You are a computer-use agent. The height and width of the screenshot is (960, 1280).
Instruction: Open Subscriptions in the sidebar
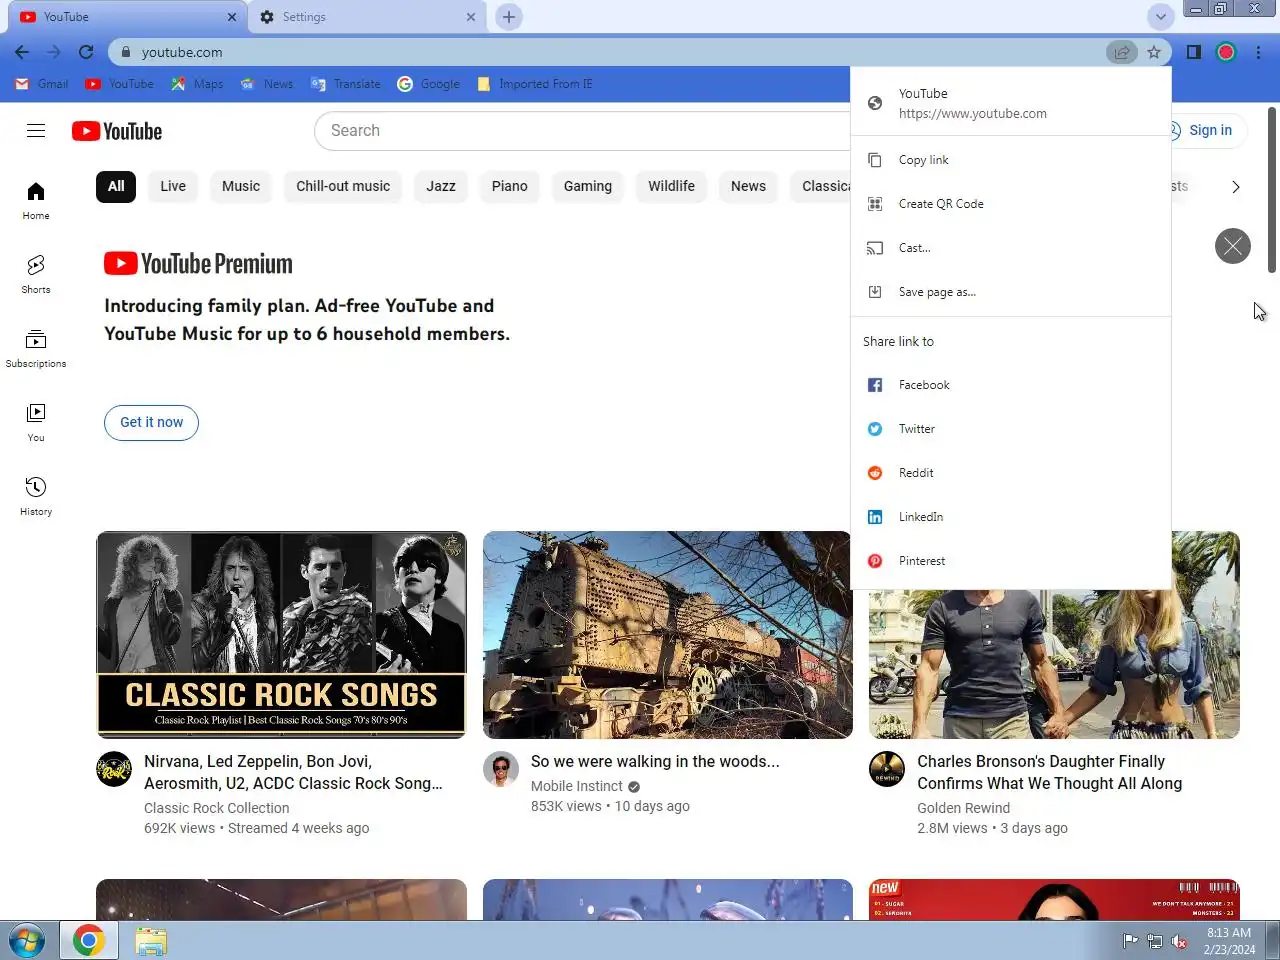(x=36, y=348)
